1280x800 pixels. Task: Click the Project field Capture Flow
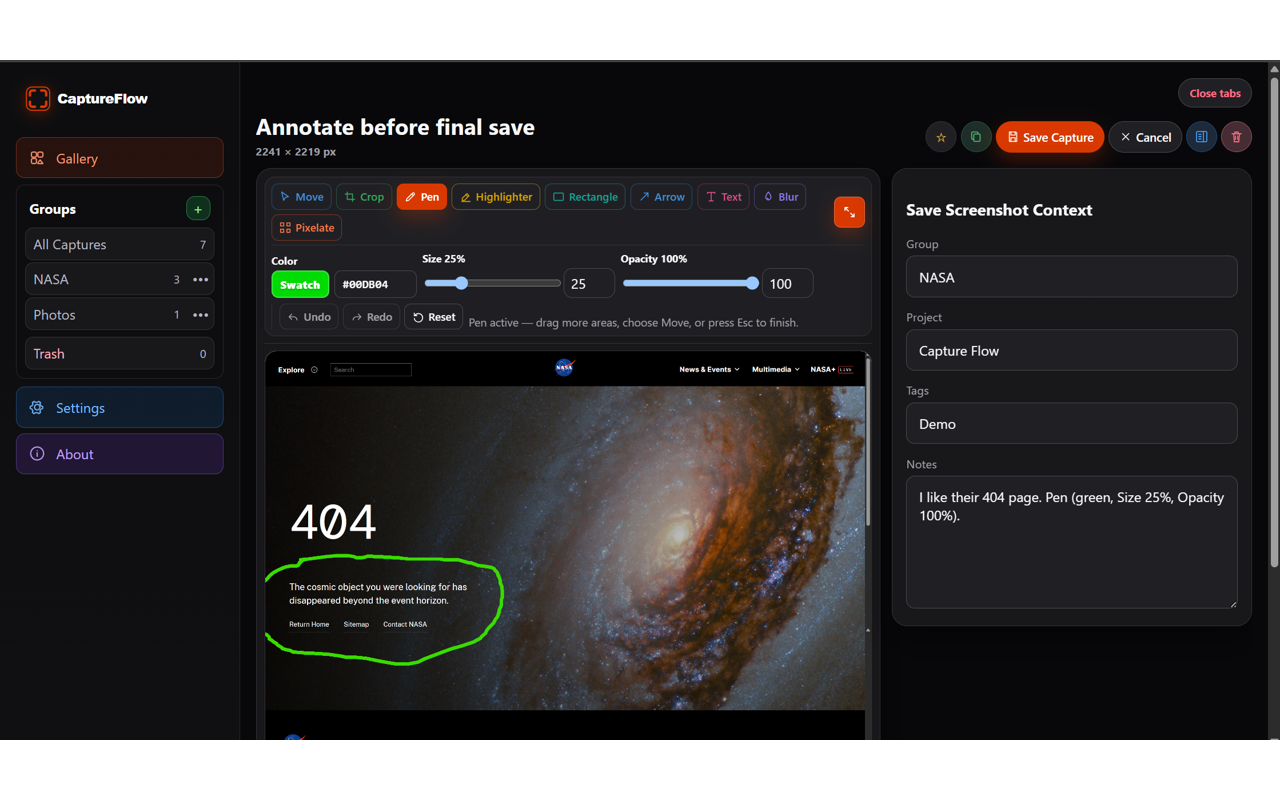click(1071, 351)
